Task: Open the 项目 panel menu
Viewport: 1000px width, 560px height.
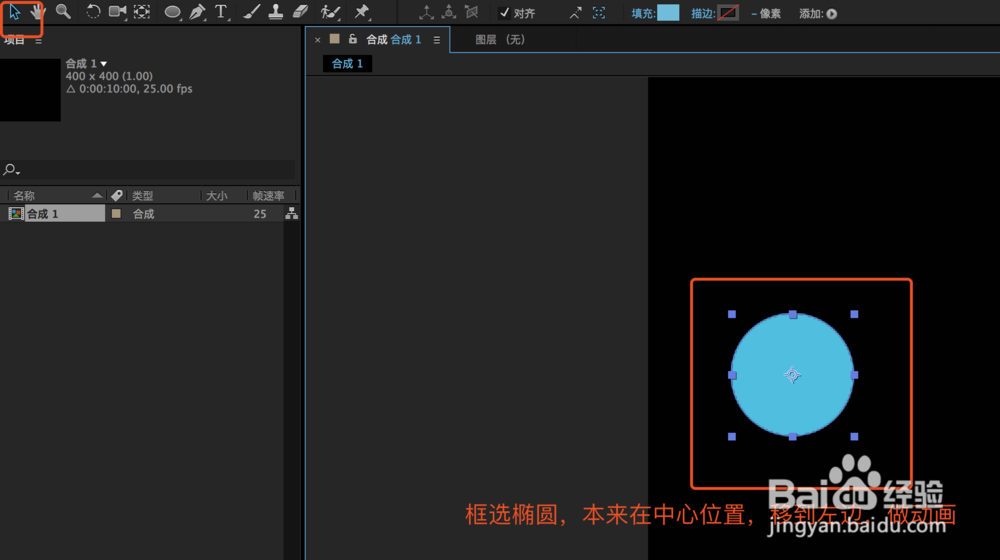Action: coord(38,41)
